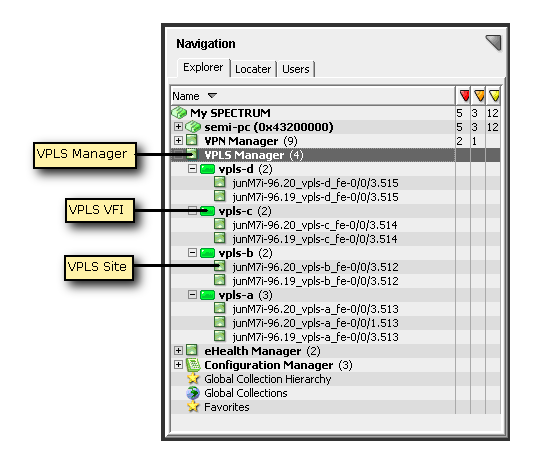Click the VPLS Manager icon
This screenshot has width=559, height=470.
coord(192,154)
